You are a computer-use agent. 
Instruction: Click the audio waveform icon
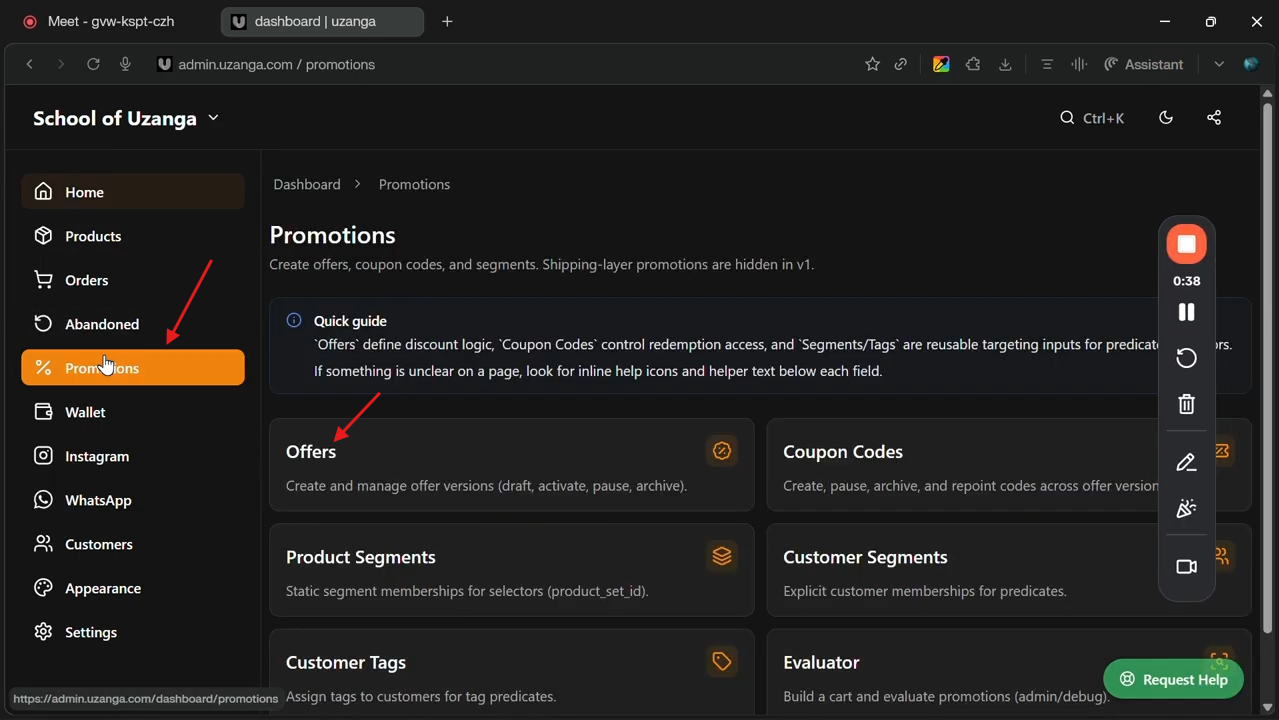pyautogui.click(x=1079, y=64)
